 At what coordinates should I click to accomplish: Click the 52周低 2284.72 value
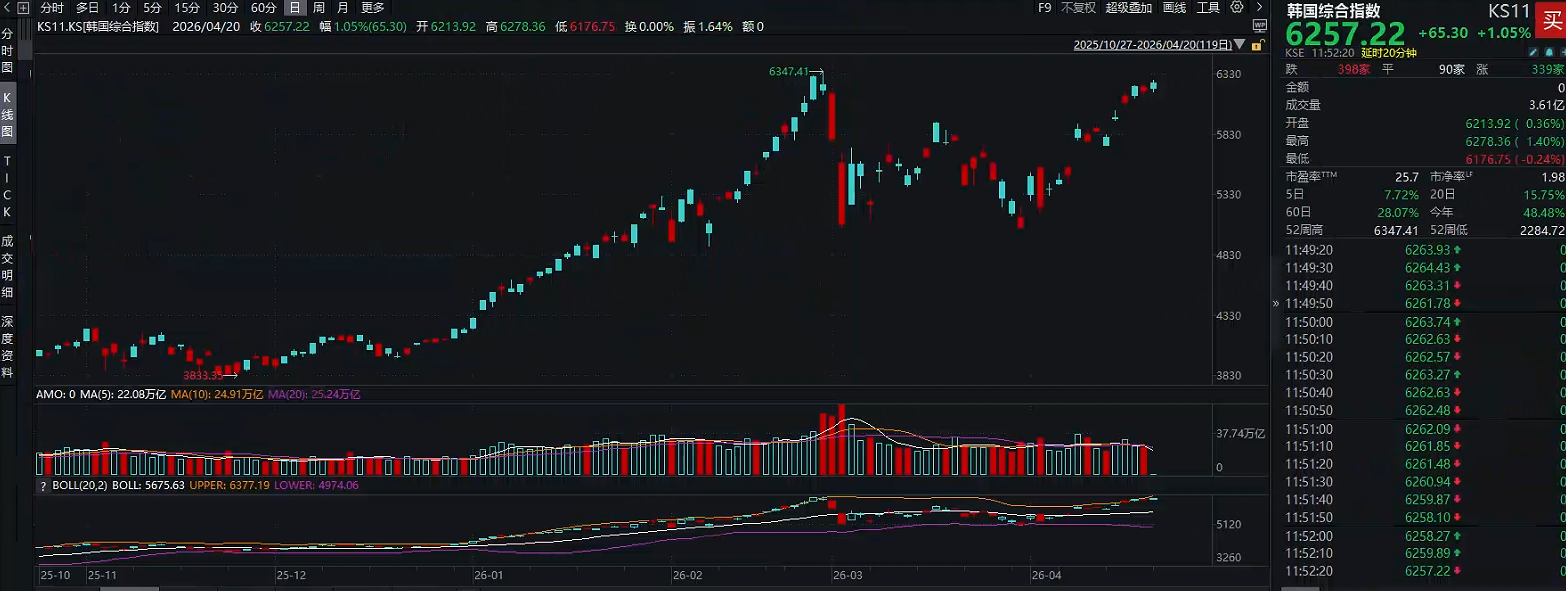coord(1541,231)
